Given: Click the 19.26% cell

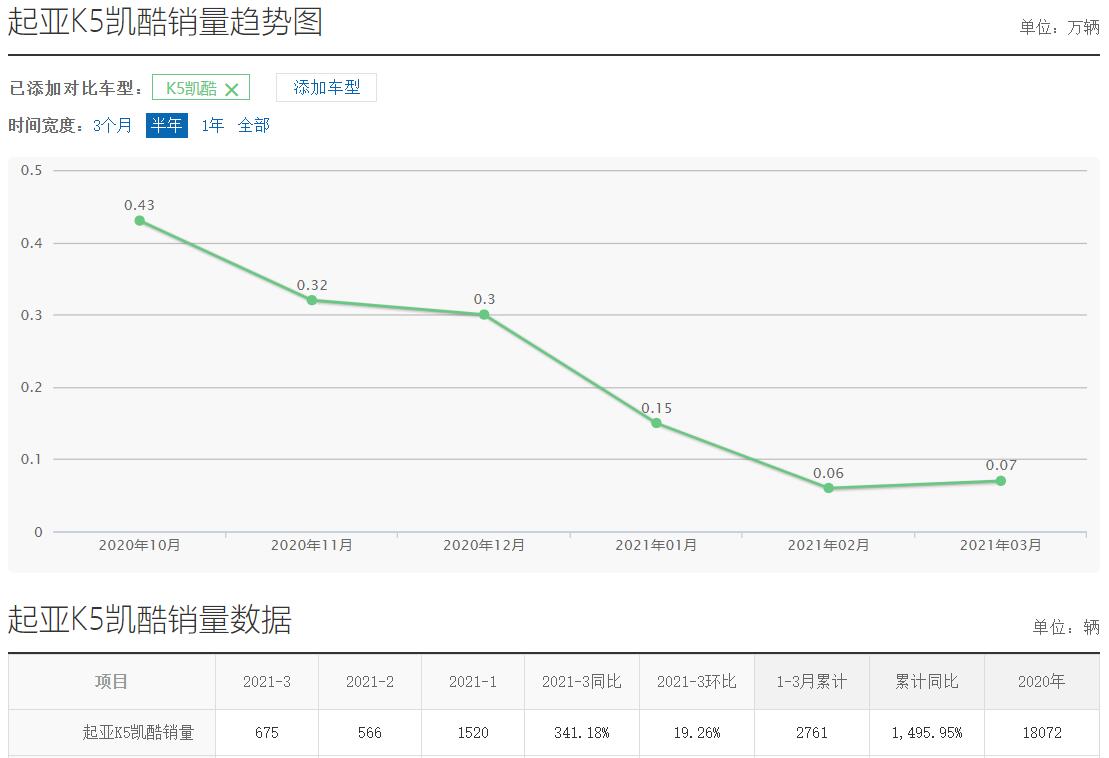Looking at the screenshot, I should [x=697, y=733].
